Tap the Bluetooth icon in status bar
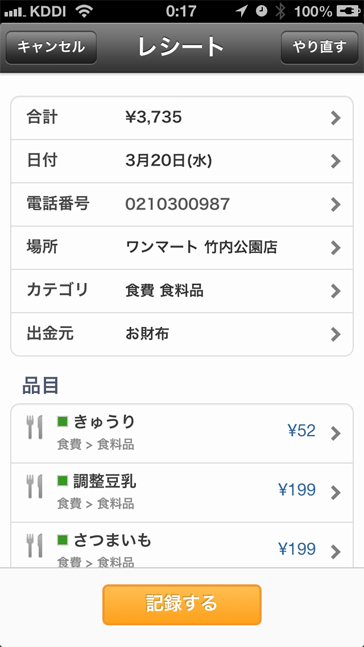 click(281, 12)
